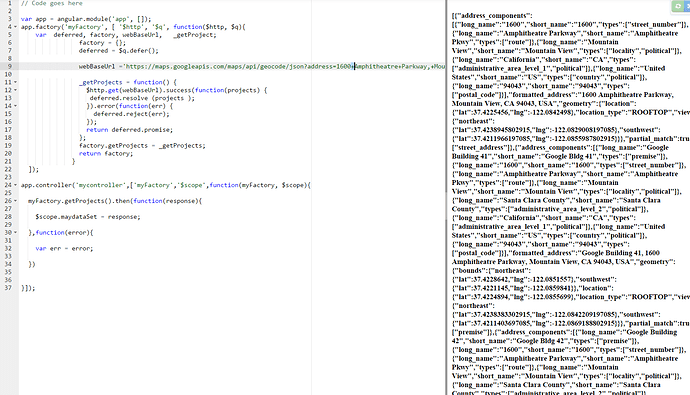This screenshot has width=690, height=395.
Task: Click line number 1 in the gutter
Action: tap(10, 3)
